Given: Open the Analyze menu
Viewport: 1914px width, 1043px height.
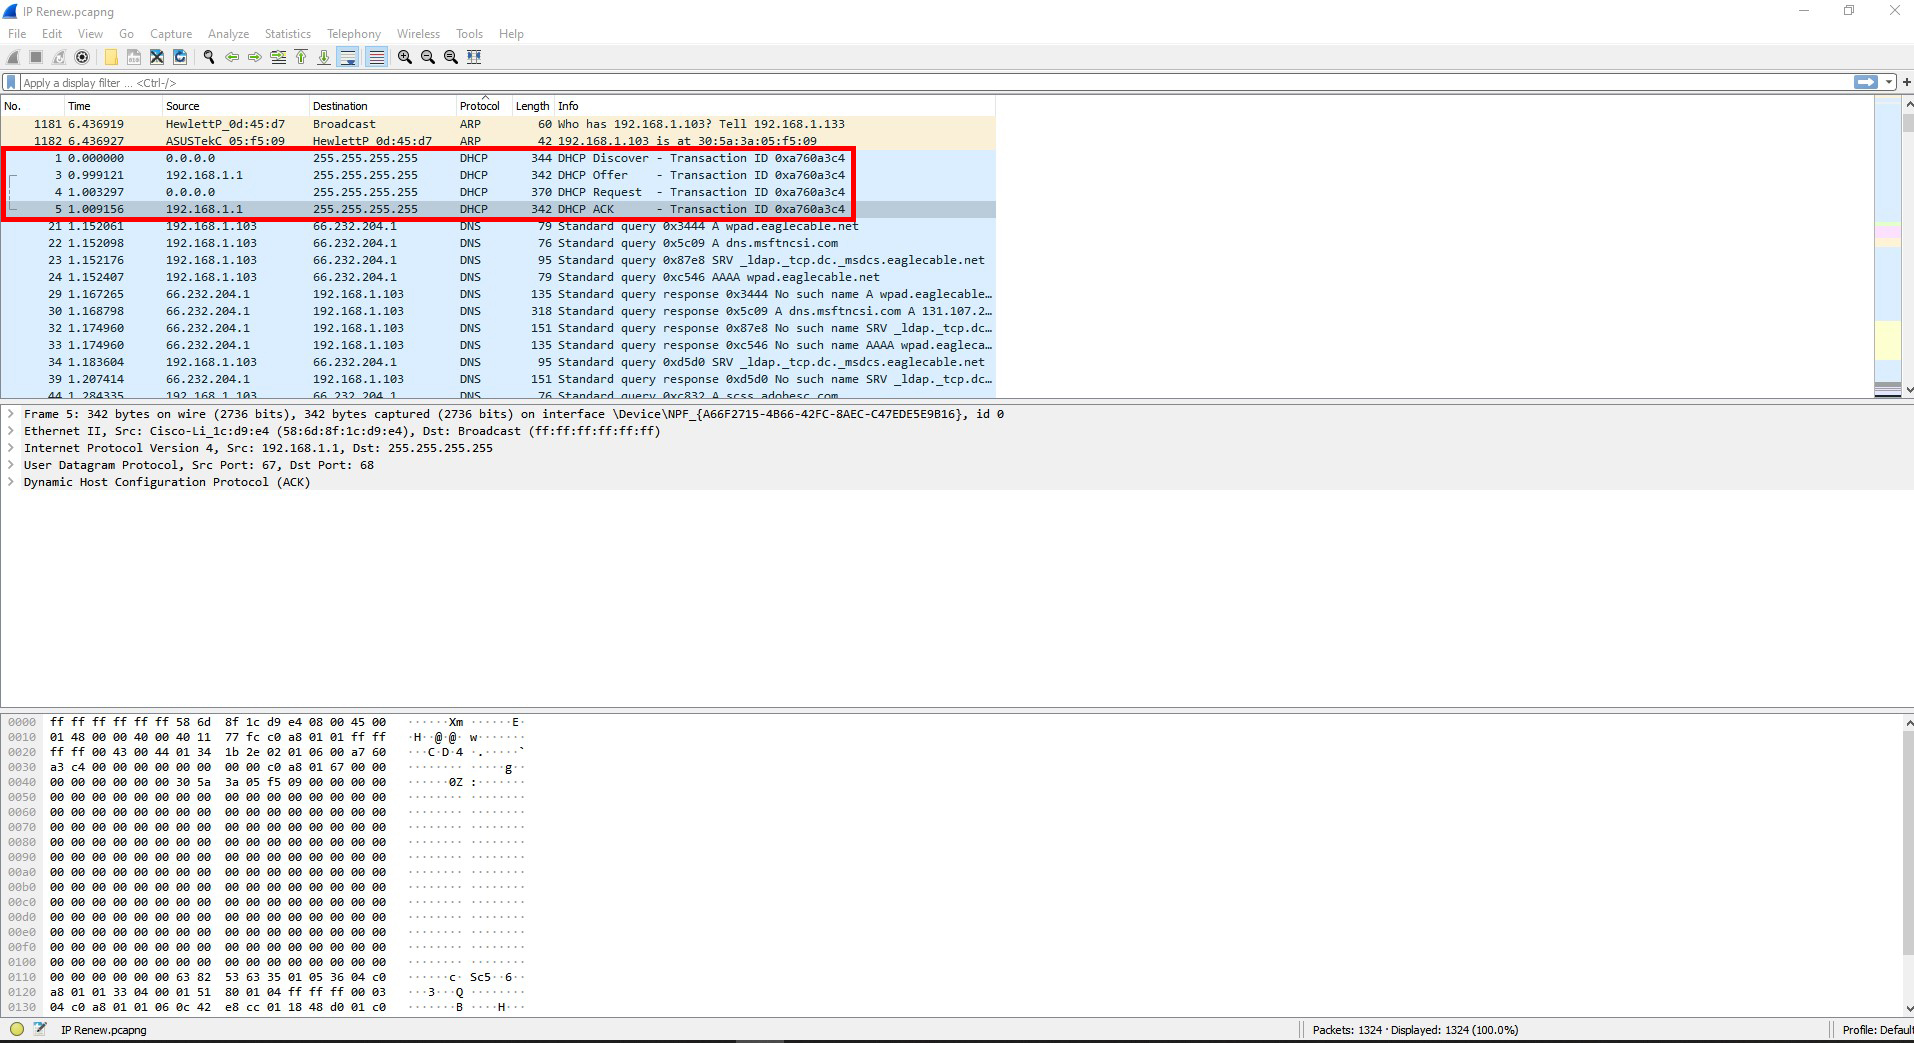Looking at the screenshot, I should coord(228,34).
